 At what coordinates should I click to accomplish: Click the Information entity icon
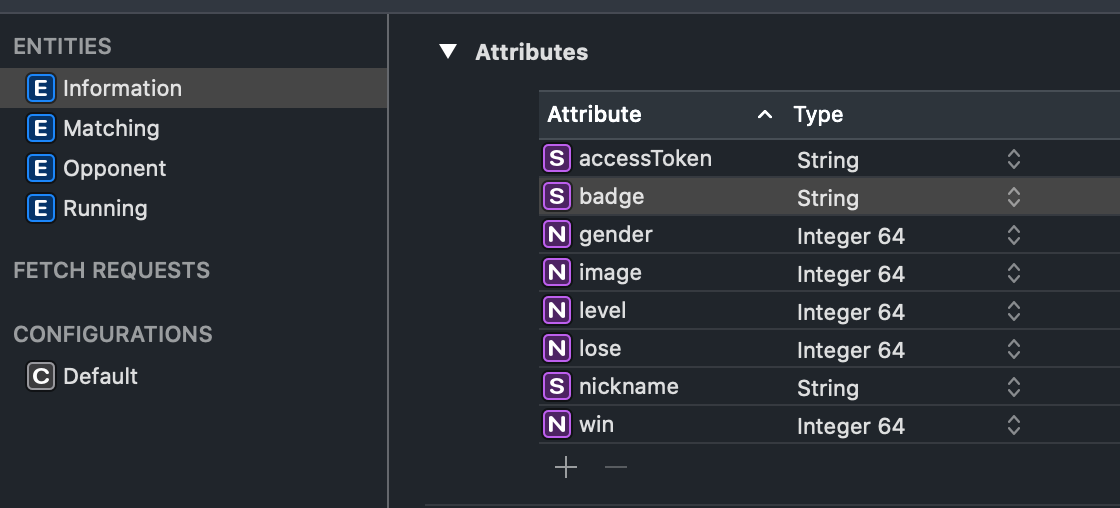click(x=41, y=88)
